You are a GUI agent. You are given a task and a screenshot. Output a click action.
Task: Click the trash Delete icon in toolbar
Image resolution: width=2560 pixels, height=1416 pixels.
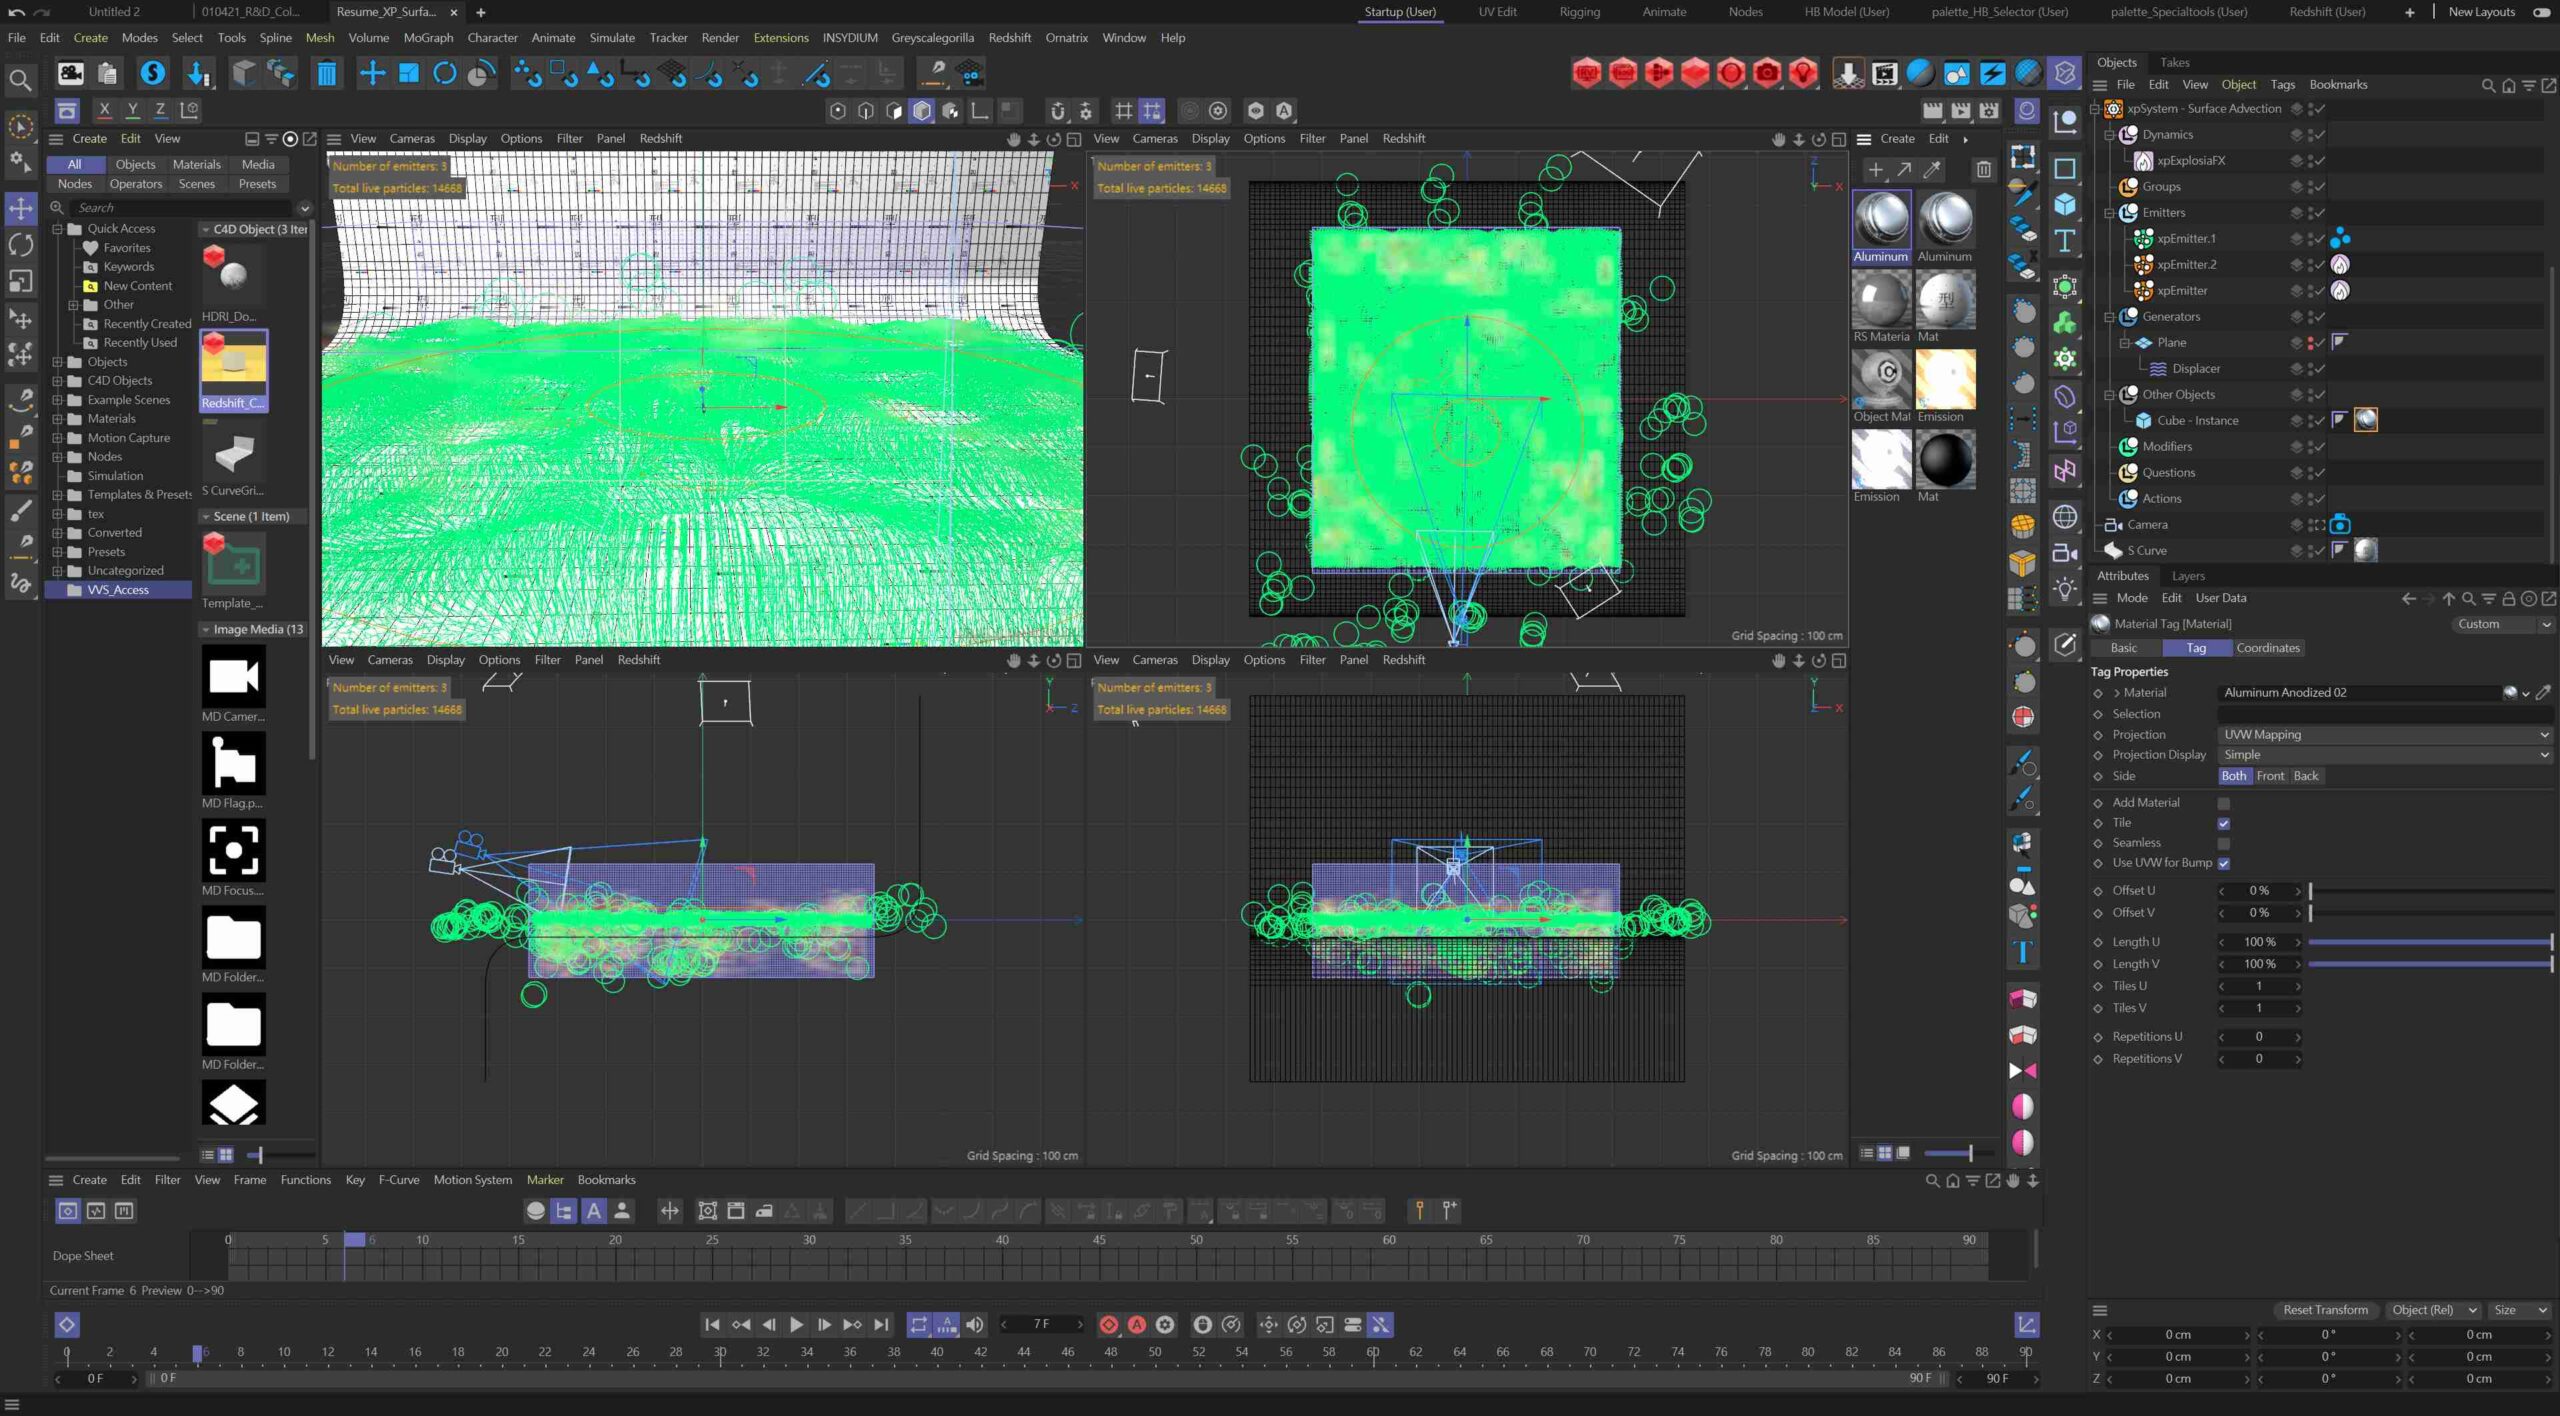point(326,73)
